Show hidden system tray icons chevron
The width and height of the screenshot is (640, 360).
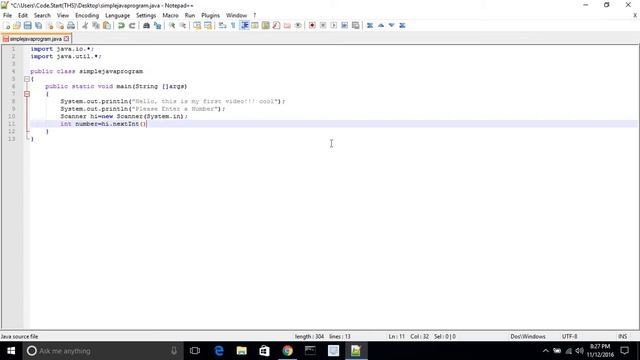(545, 351)
